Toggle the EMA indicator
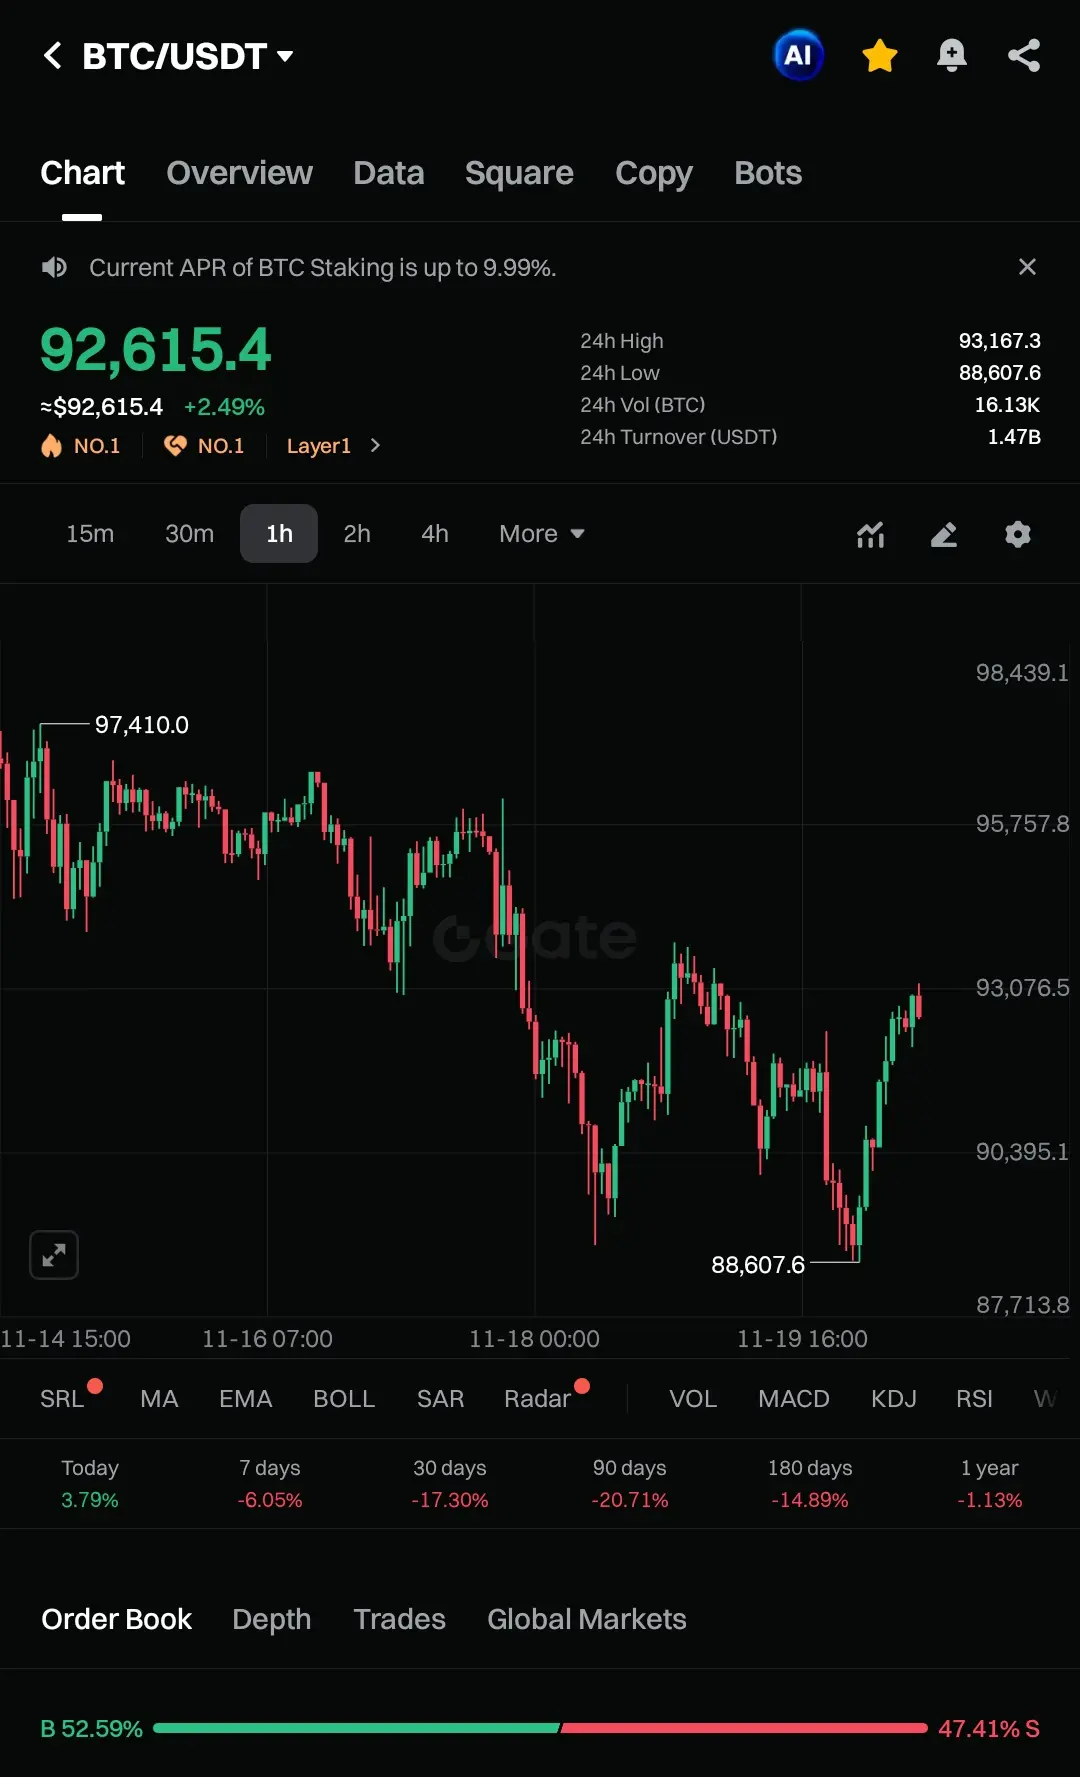The image size is (1080, 1777). [x=246, y=1399]
